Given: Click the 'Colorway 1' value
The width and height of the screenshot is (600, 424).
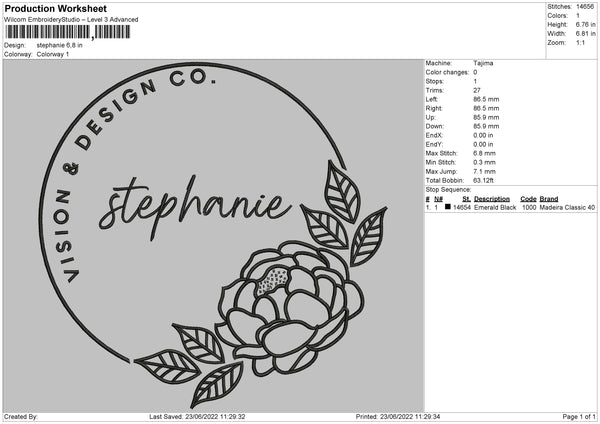Looking at the screenshot, I should (53, 54).
